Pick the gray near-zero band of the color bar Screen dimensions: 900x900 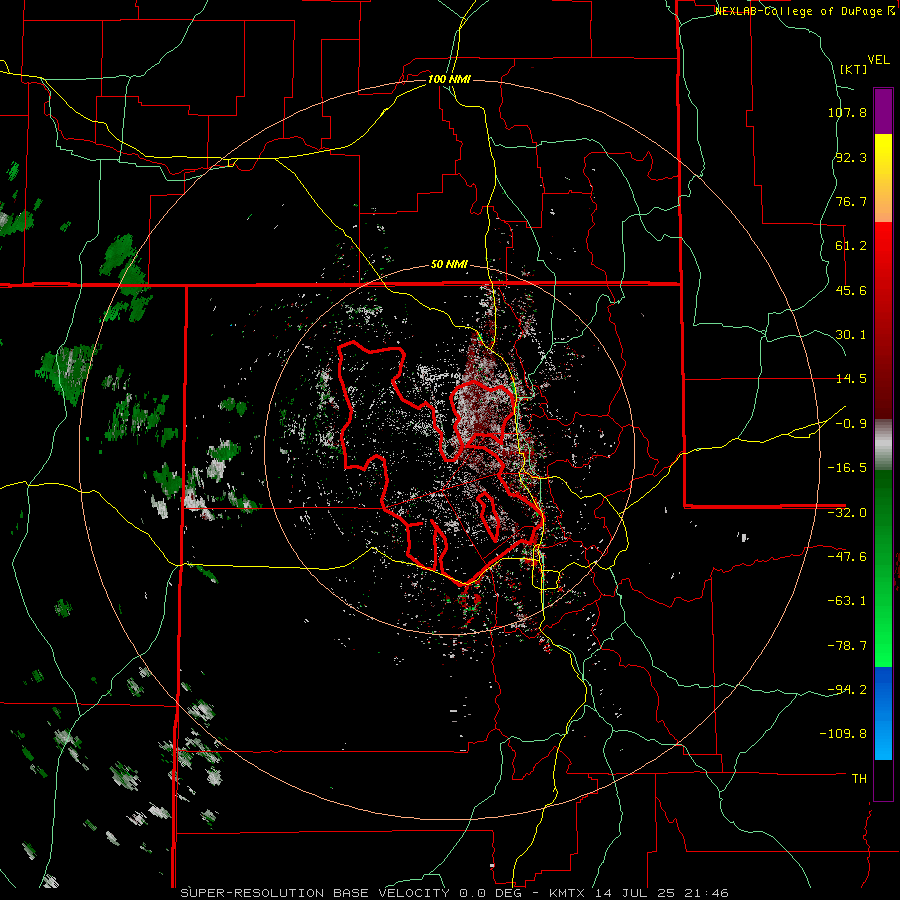pyautogui.click(x=883, y=444)
